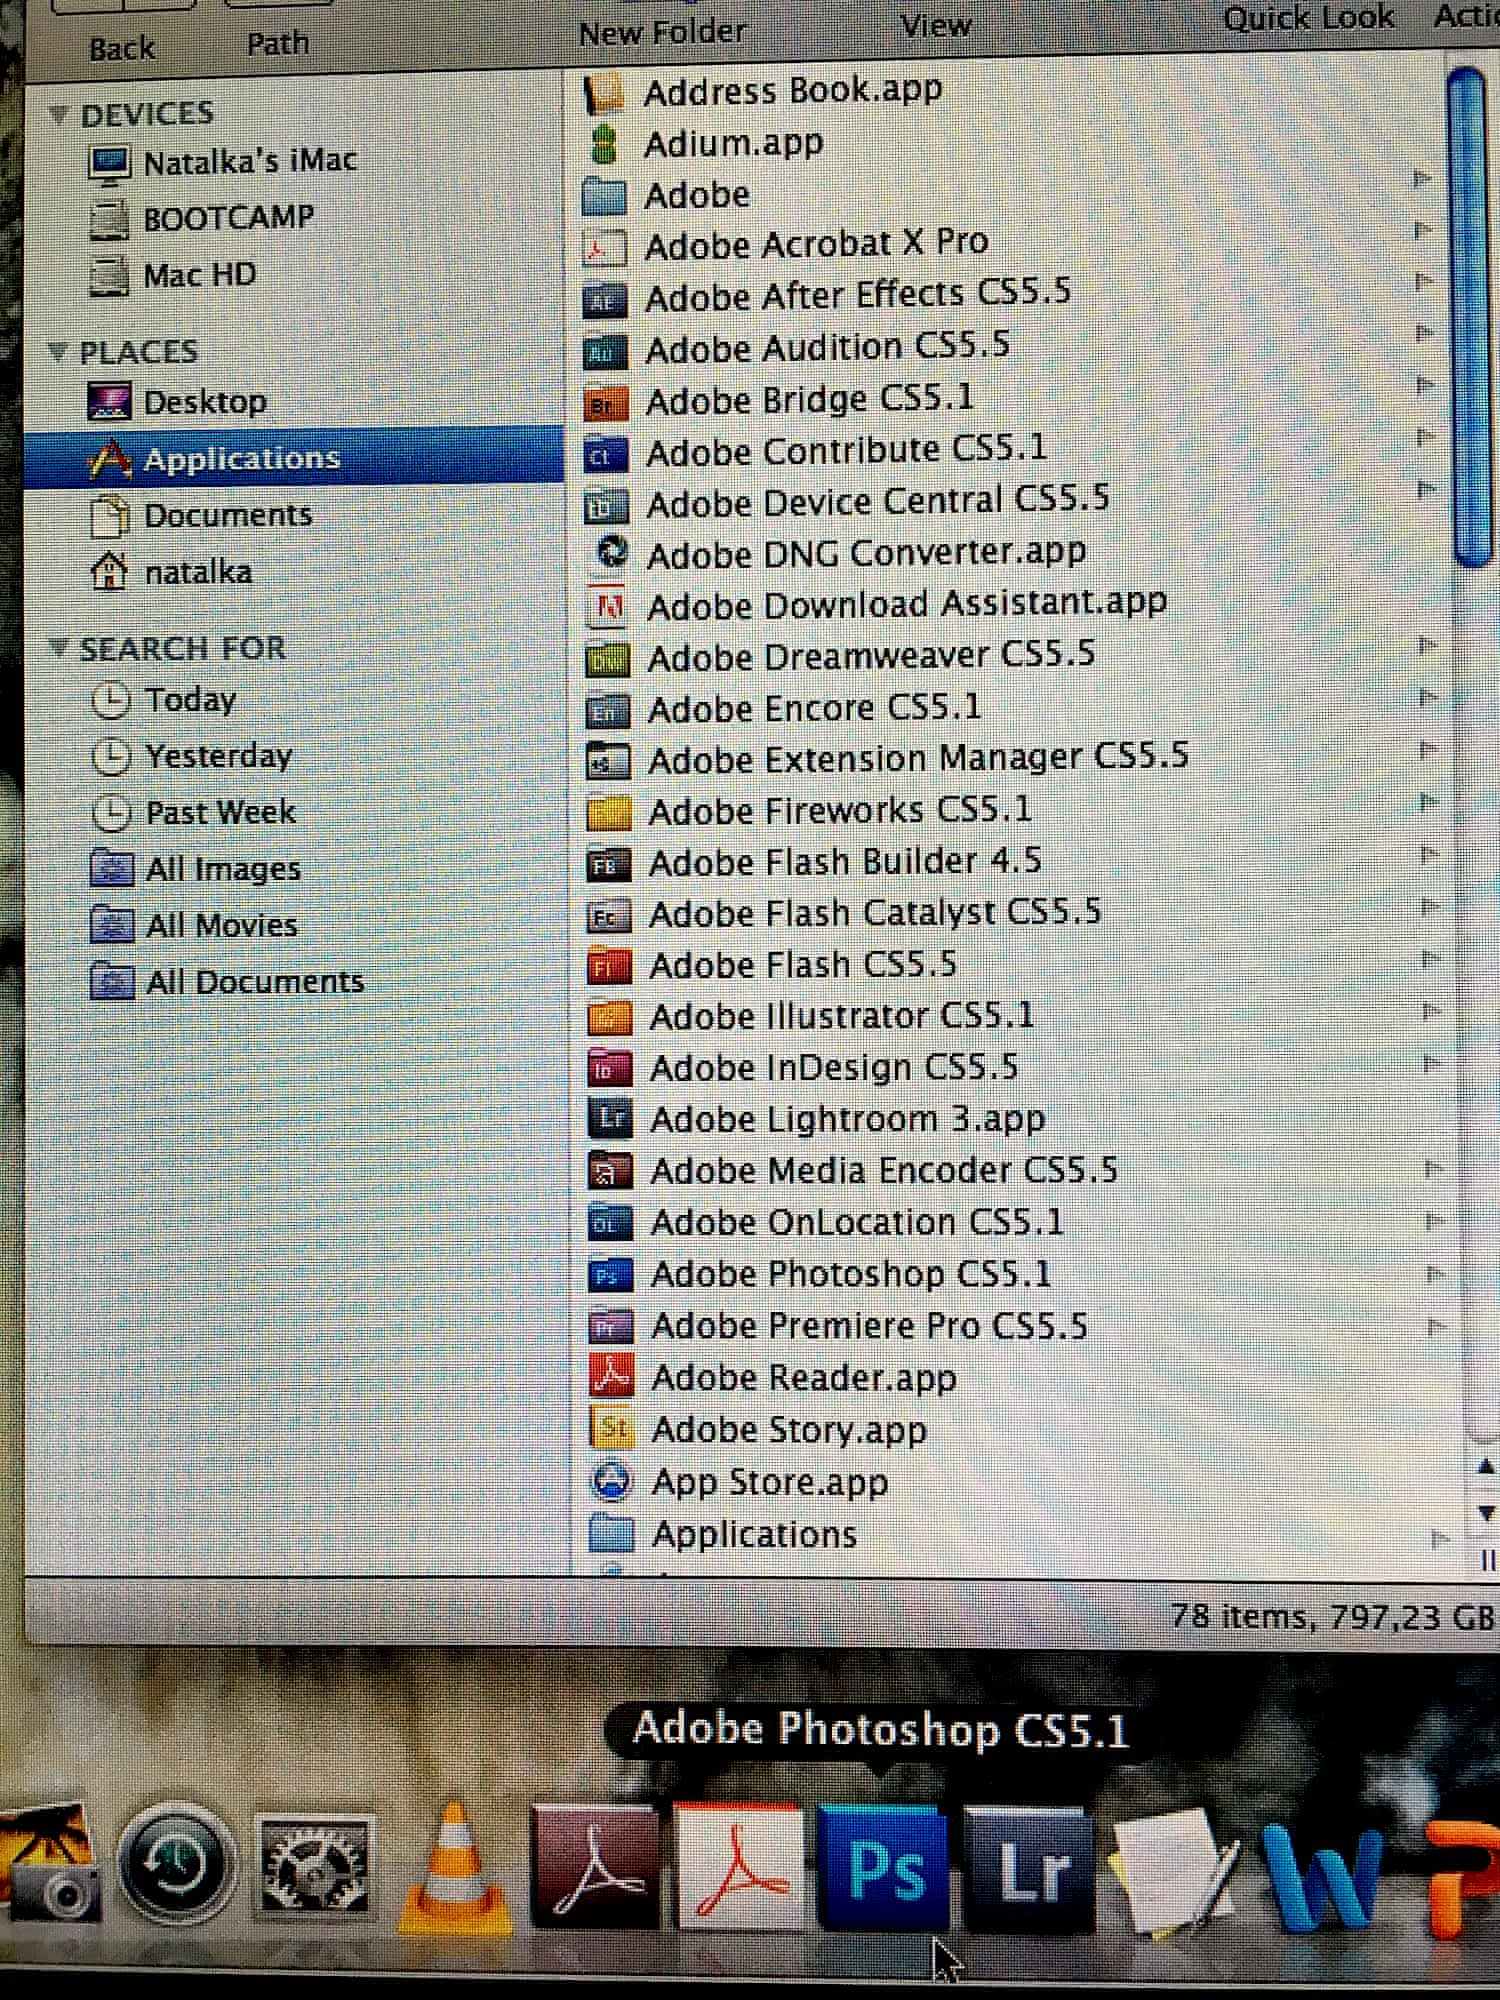
Task: Collapse the DEVICES sidebar section
Action: tap(58, 114)
